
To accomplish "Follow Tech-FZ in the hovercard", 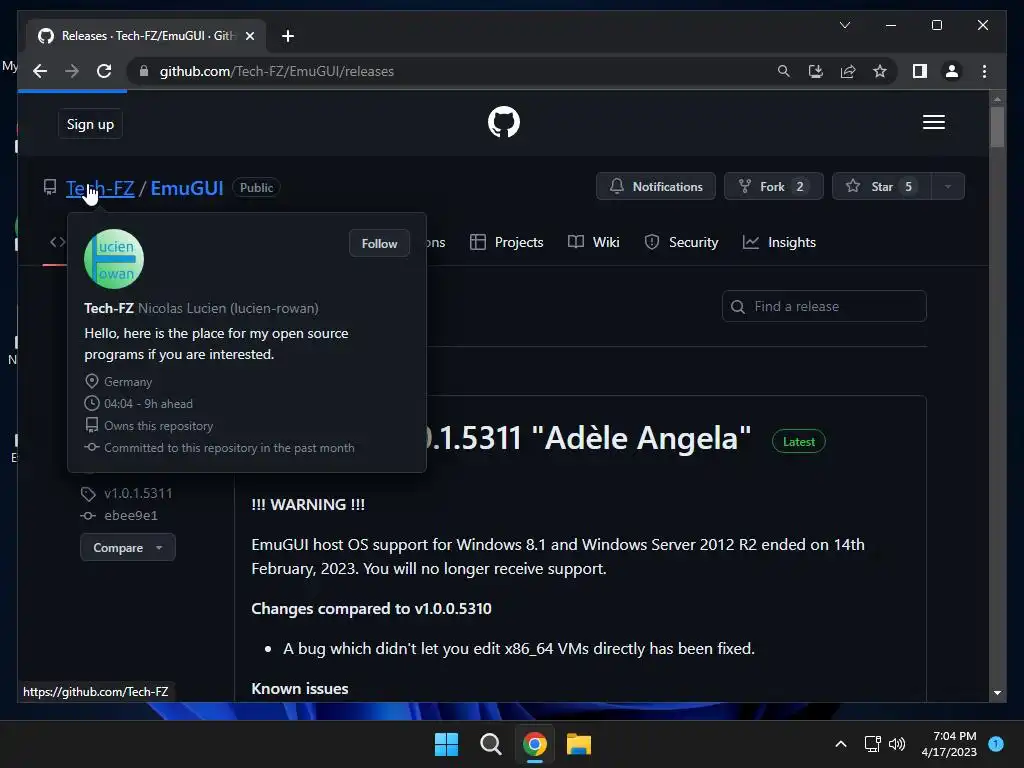I will tap(379, 244).
